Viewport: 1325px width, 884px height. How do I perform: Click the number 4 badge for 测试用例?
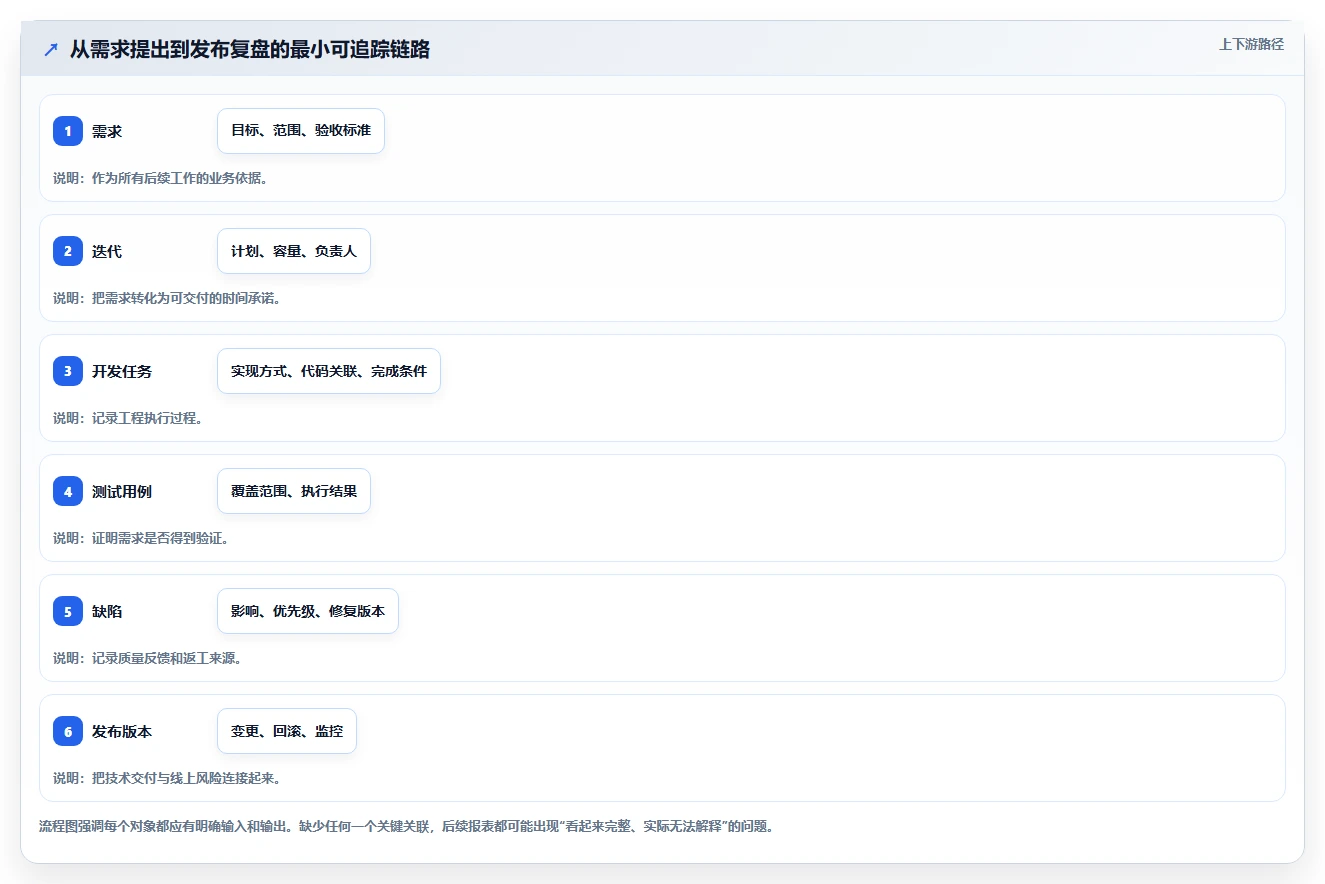click(x=68, y=491)
